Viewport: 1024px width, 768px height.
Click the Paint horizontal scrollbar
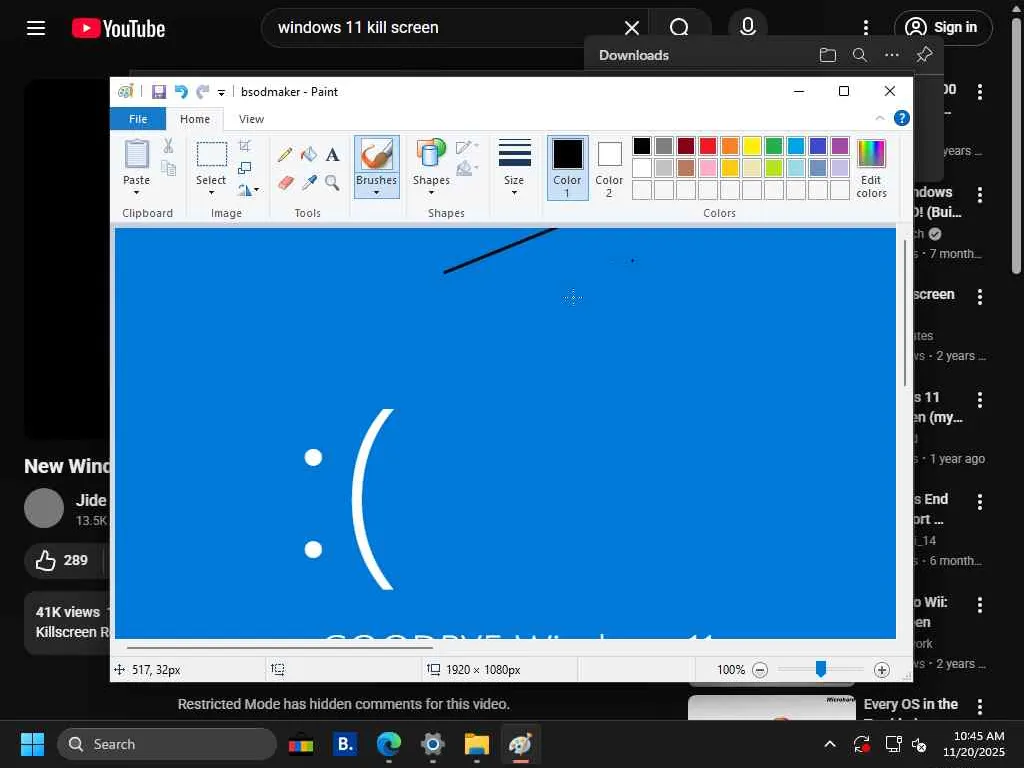[x=280, y=647]
